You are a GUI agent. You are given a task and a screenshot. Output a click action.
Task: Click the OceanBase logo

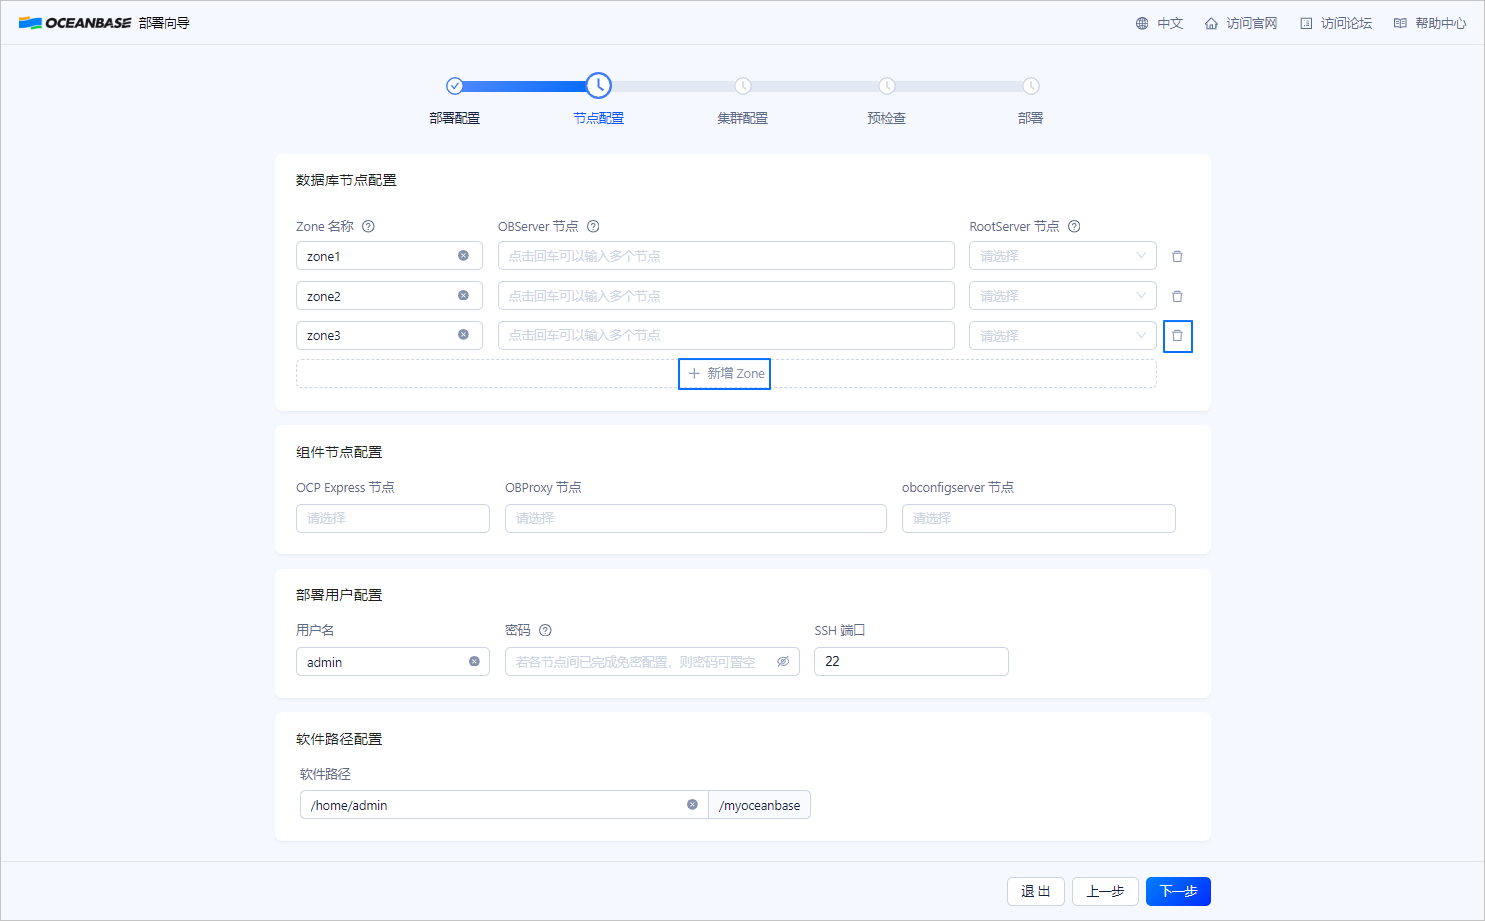click(x=74, y=23)
